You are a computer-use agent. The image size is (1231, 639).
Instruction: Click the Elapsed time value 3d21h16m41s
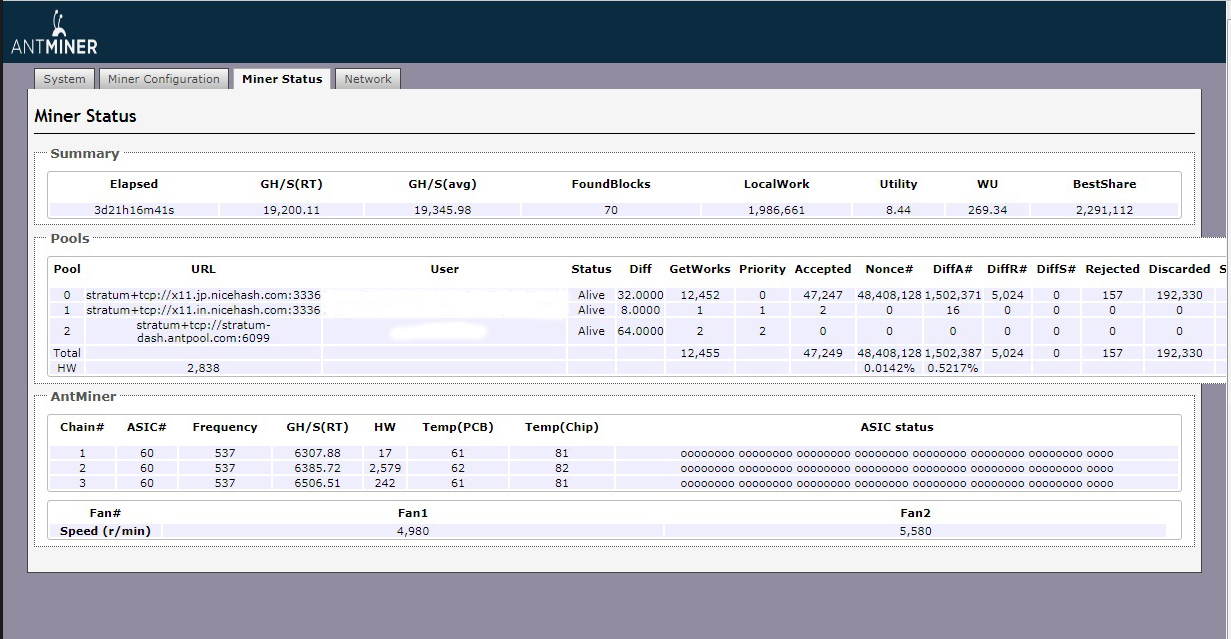tap(134, 210)
